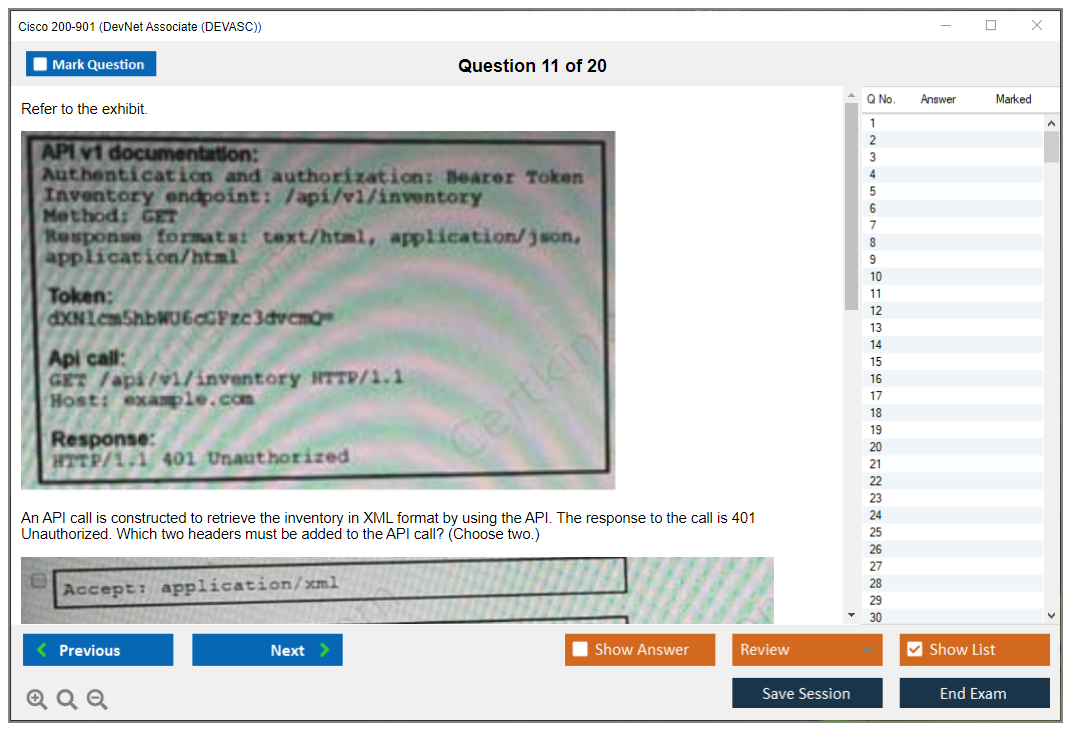Click the reset zoom magnifier icon
This screenshot has height=735, width=1075.
[67, 700]
